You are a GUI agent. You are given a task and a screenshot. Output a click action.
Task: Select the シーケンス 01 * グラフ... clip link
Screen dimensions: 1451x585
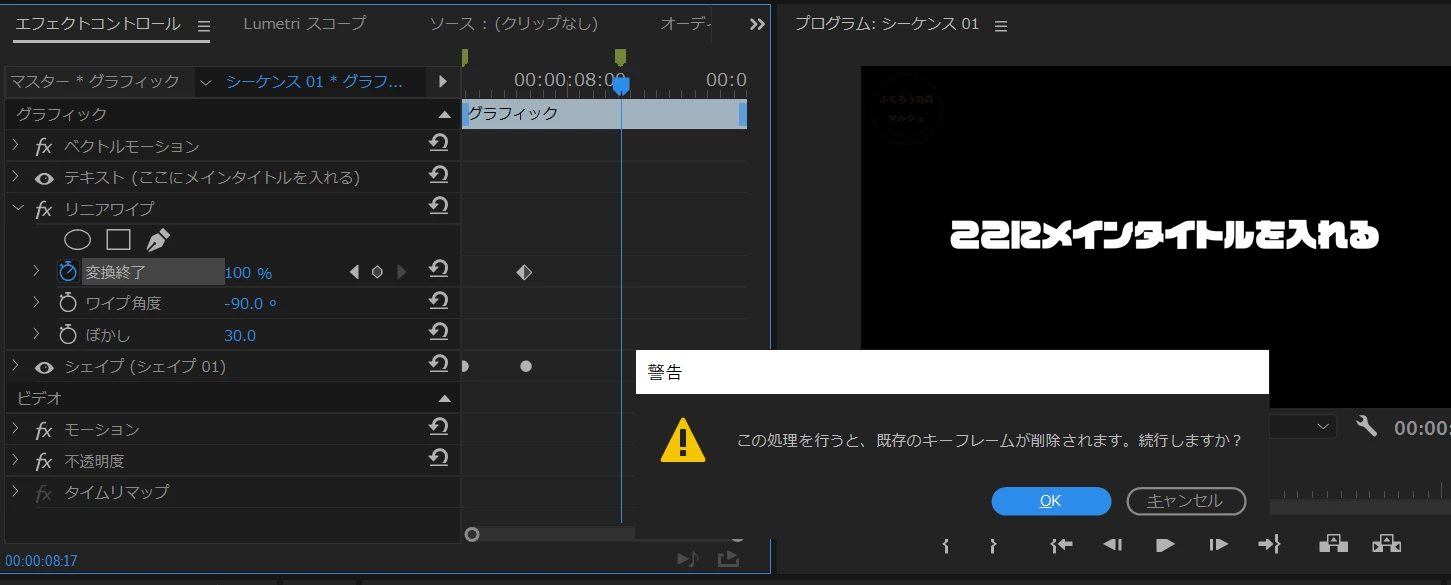point(314,81)
